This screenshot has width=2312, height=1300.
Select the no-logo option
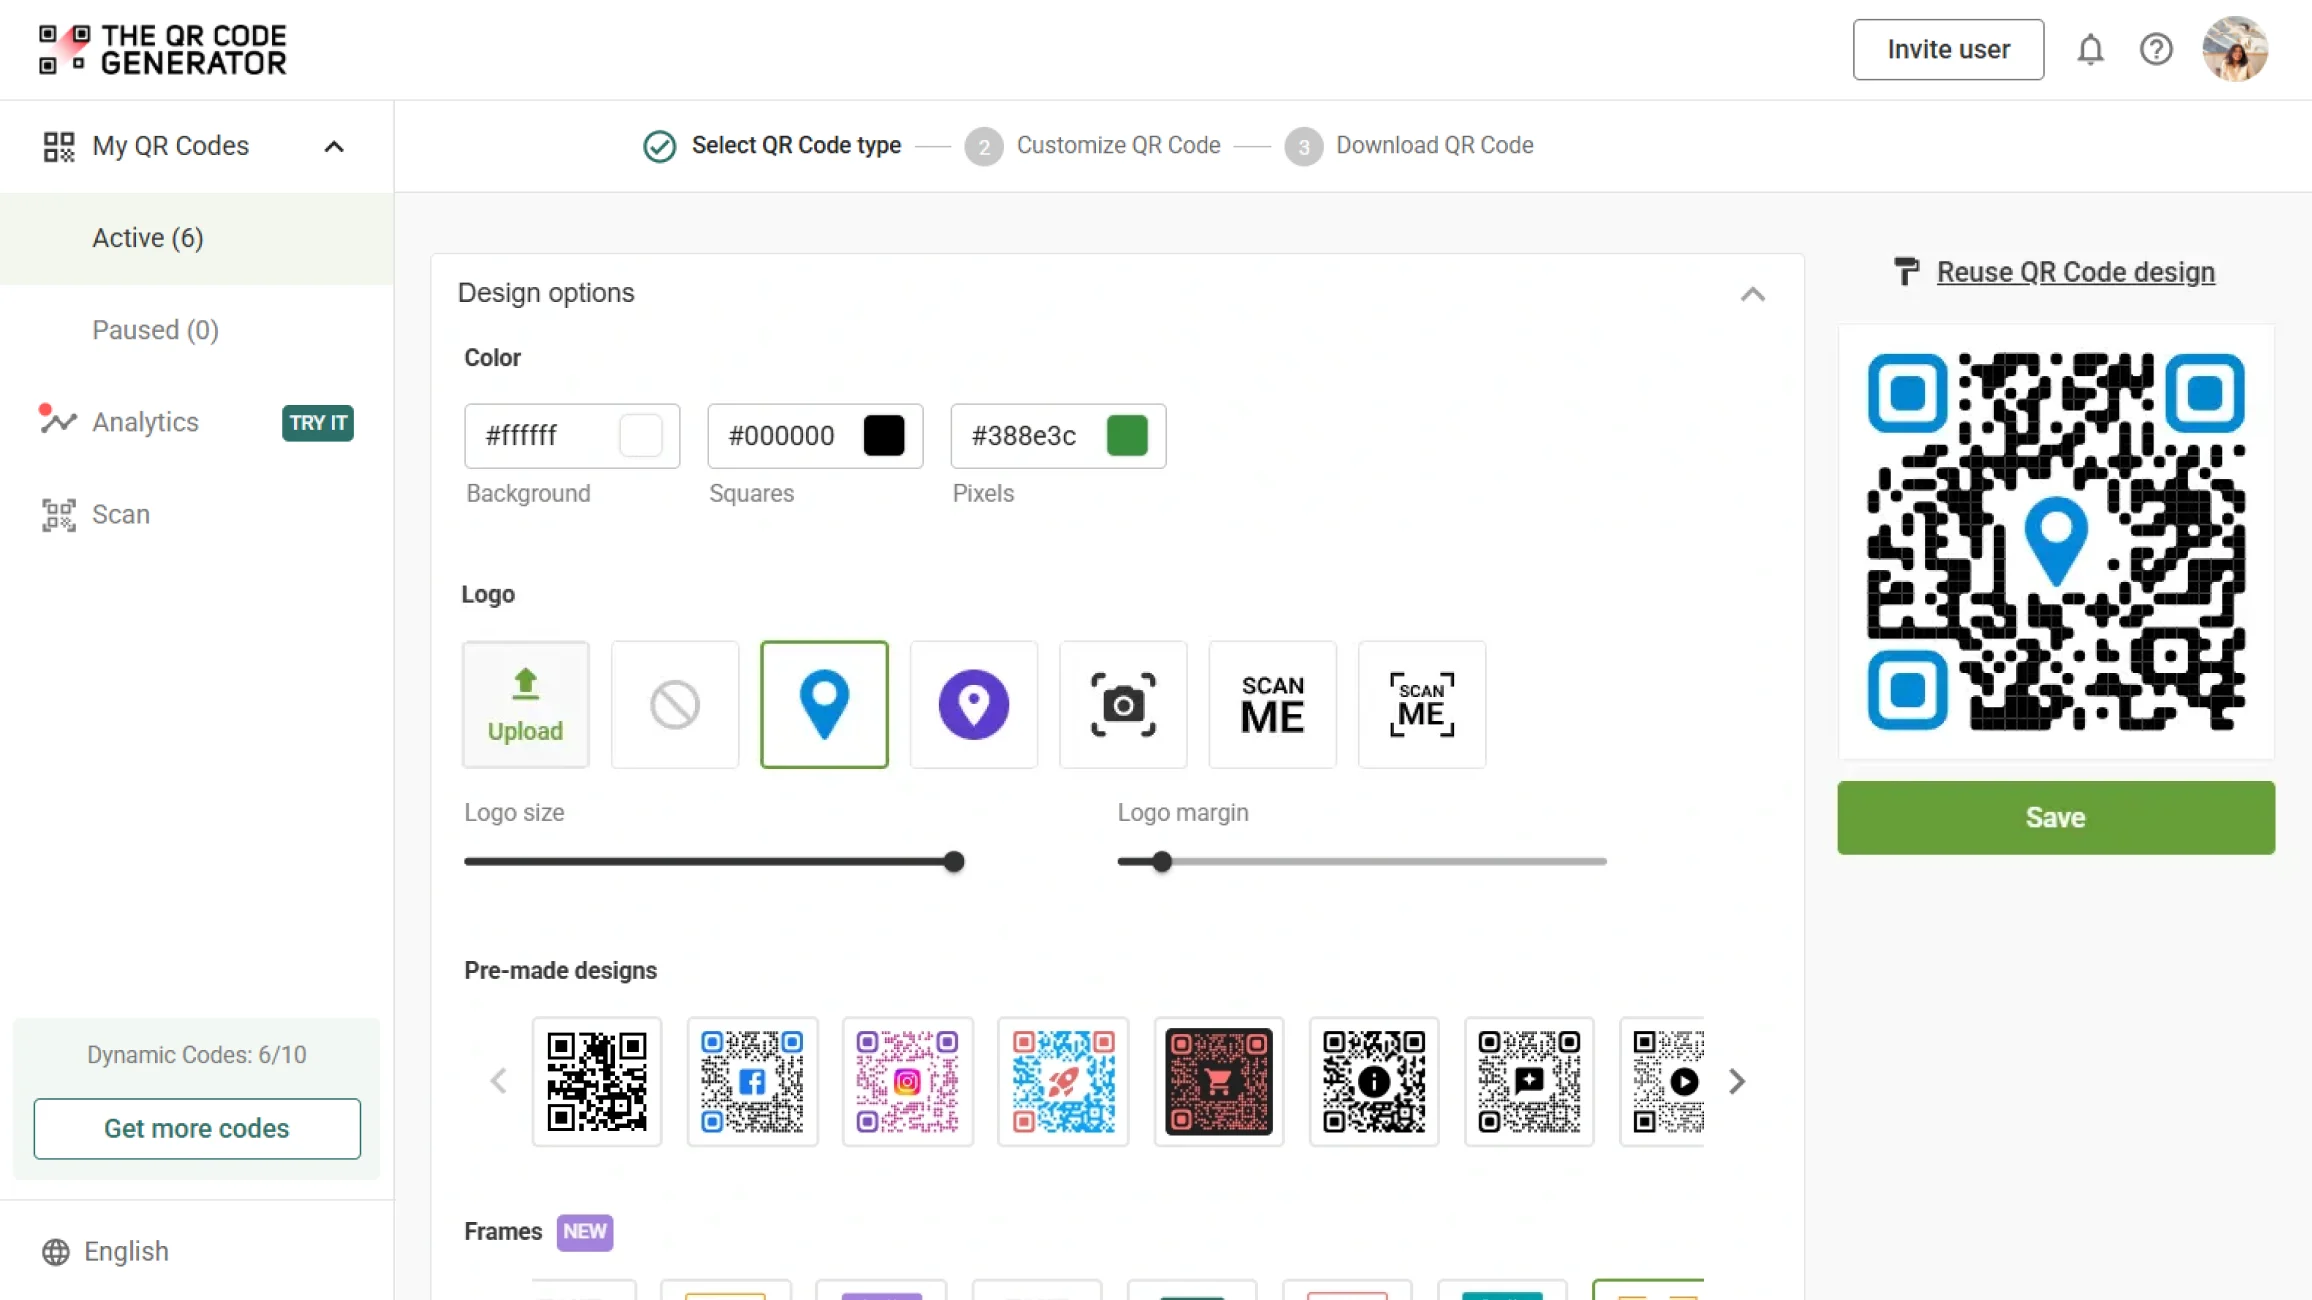(x=675, y=704)
